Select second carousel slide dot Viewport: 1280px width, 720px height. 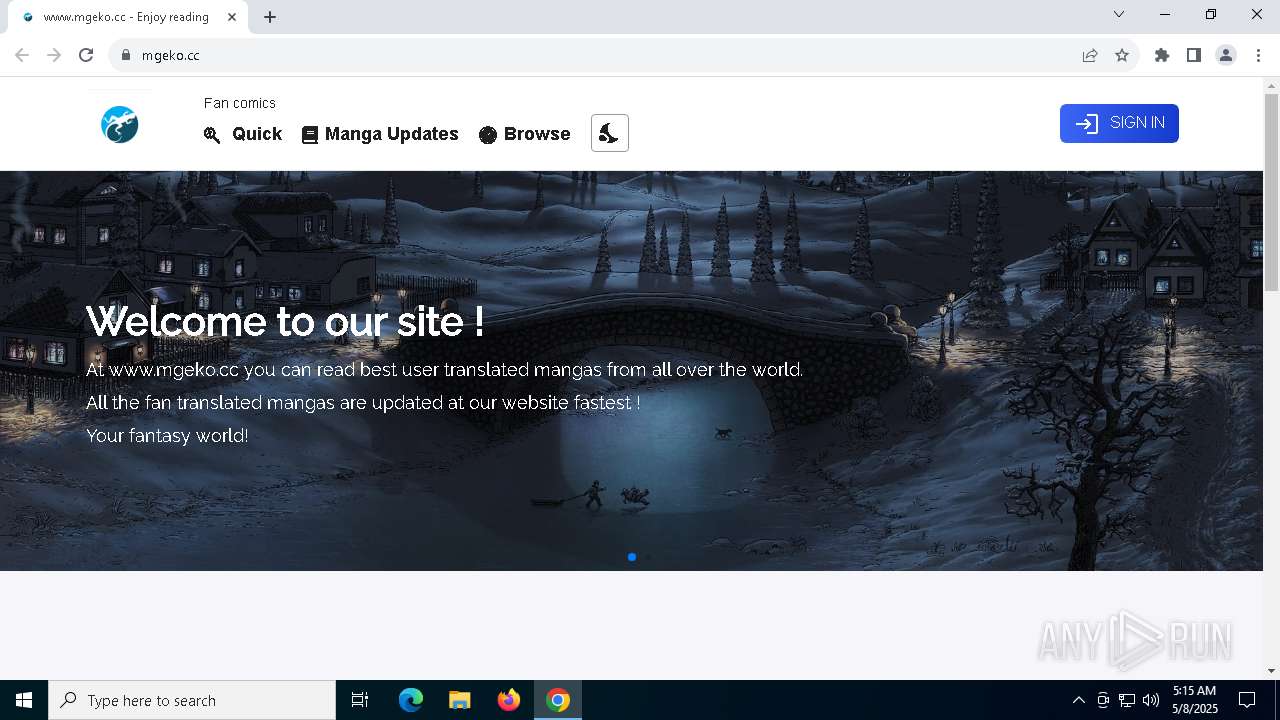tap(648, 557)
